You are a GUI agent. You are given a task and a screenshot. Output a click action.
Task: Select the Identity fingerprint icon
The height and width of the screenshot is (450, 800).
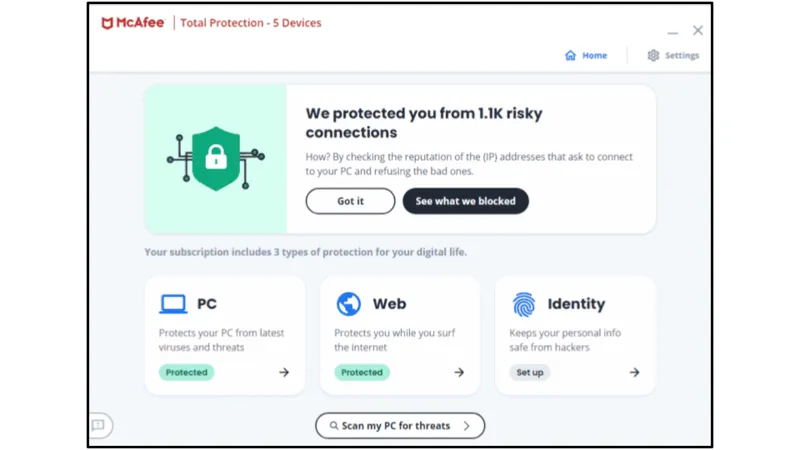point(524,304)
